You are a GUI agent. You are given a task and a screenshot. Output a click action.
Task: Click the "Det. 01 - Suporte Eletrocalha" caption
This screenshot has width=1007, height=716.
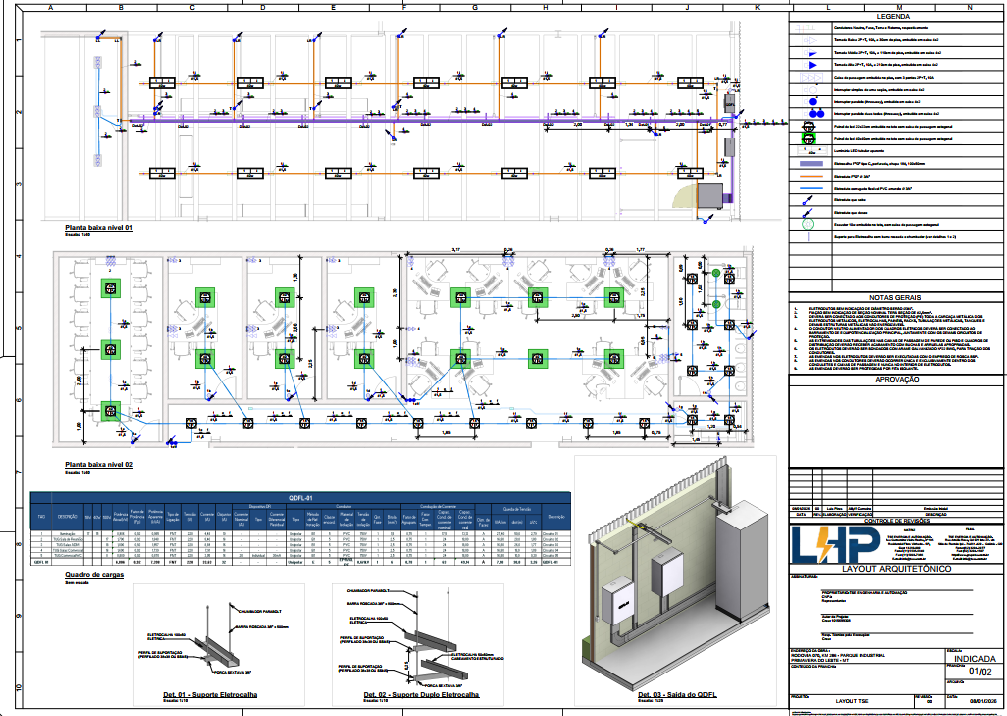tap(210, 694)
